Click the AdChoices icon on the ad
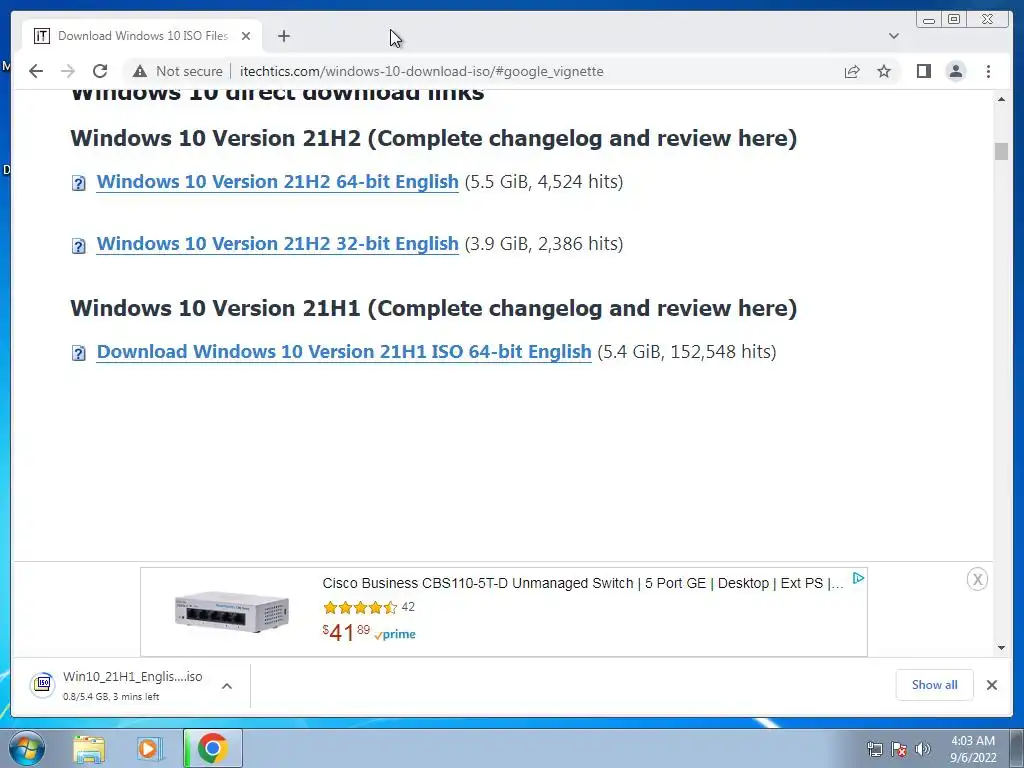 point(859,578)
